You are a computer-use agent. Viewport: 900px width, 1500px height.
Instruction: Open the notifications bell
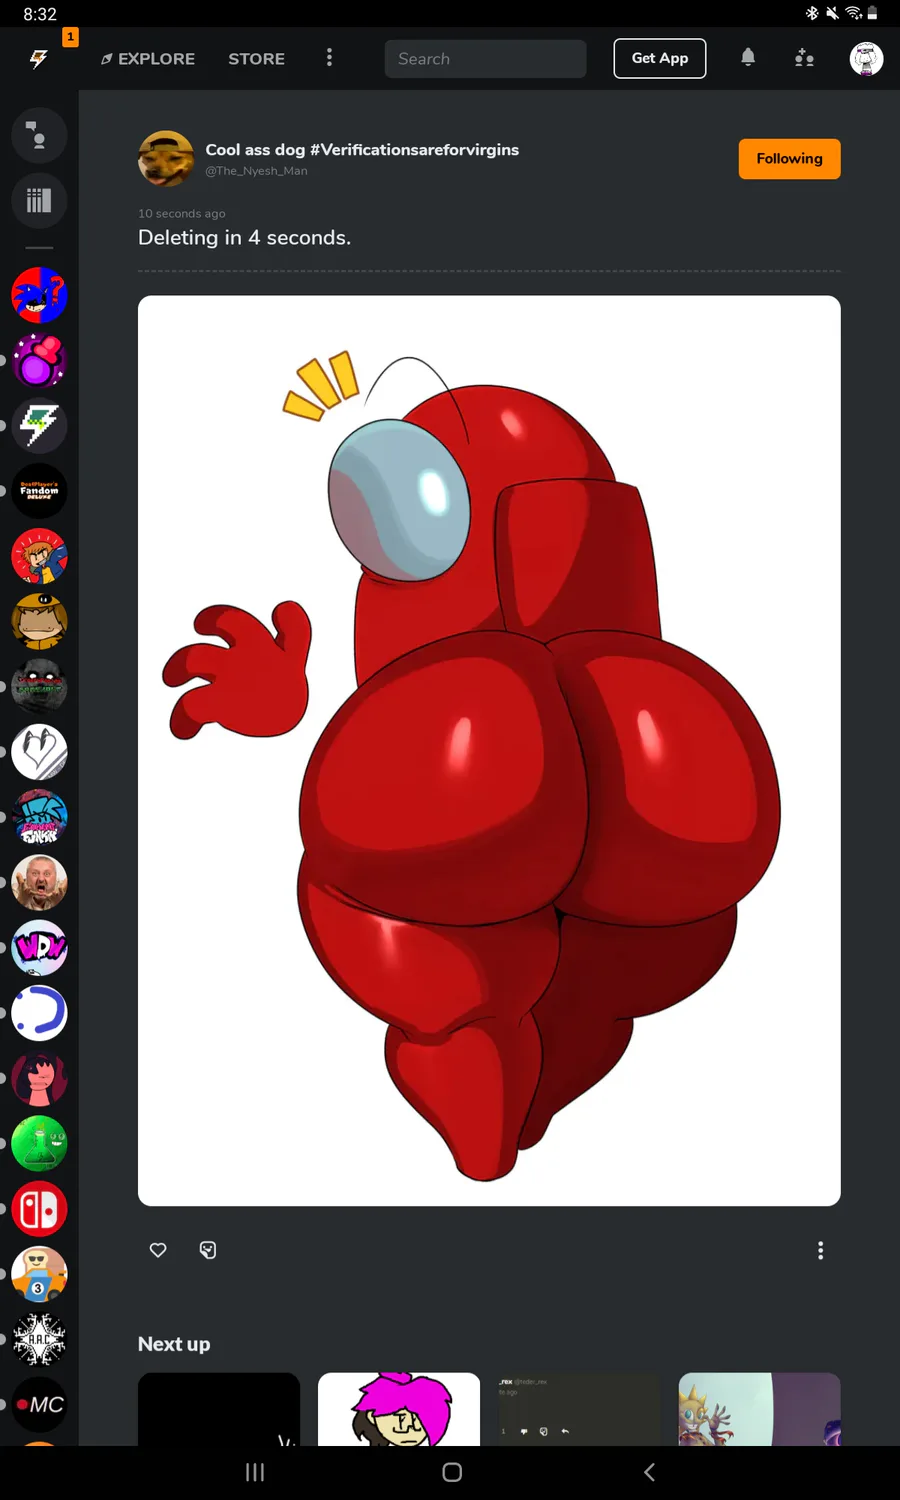[x=748, y=58]
